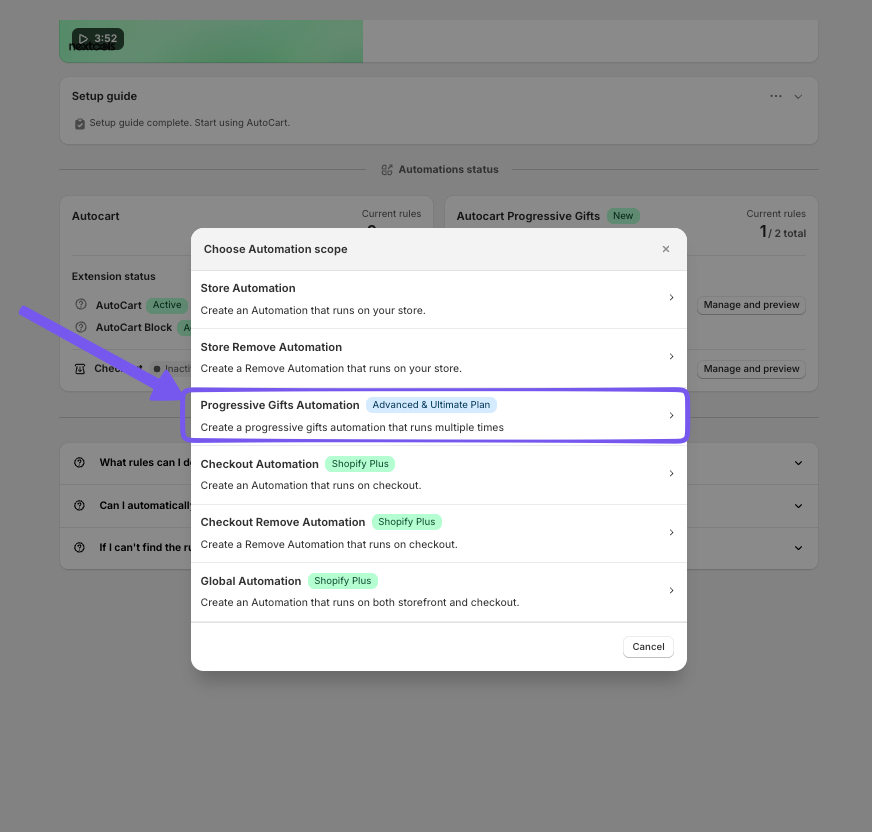Click Shopify Plus badge beside Checkout Remove Automation
The width and height of the screenshot is (872, 832).
coord(407,522)
